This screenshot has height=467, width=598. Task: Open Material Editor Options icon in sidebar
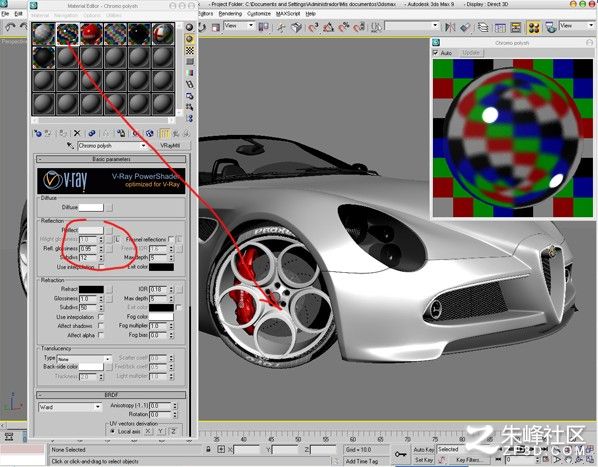[190, 96]
